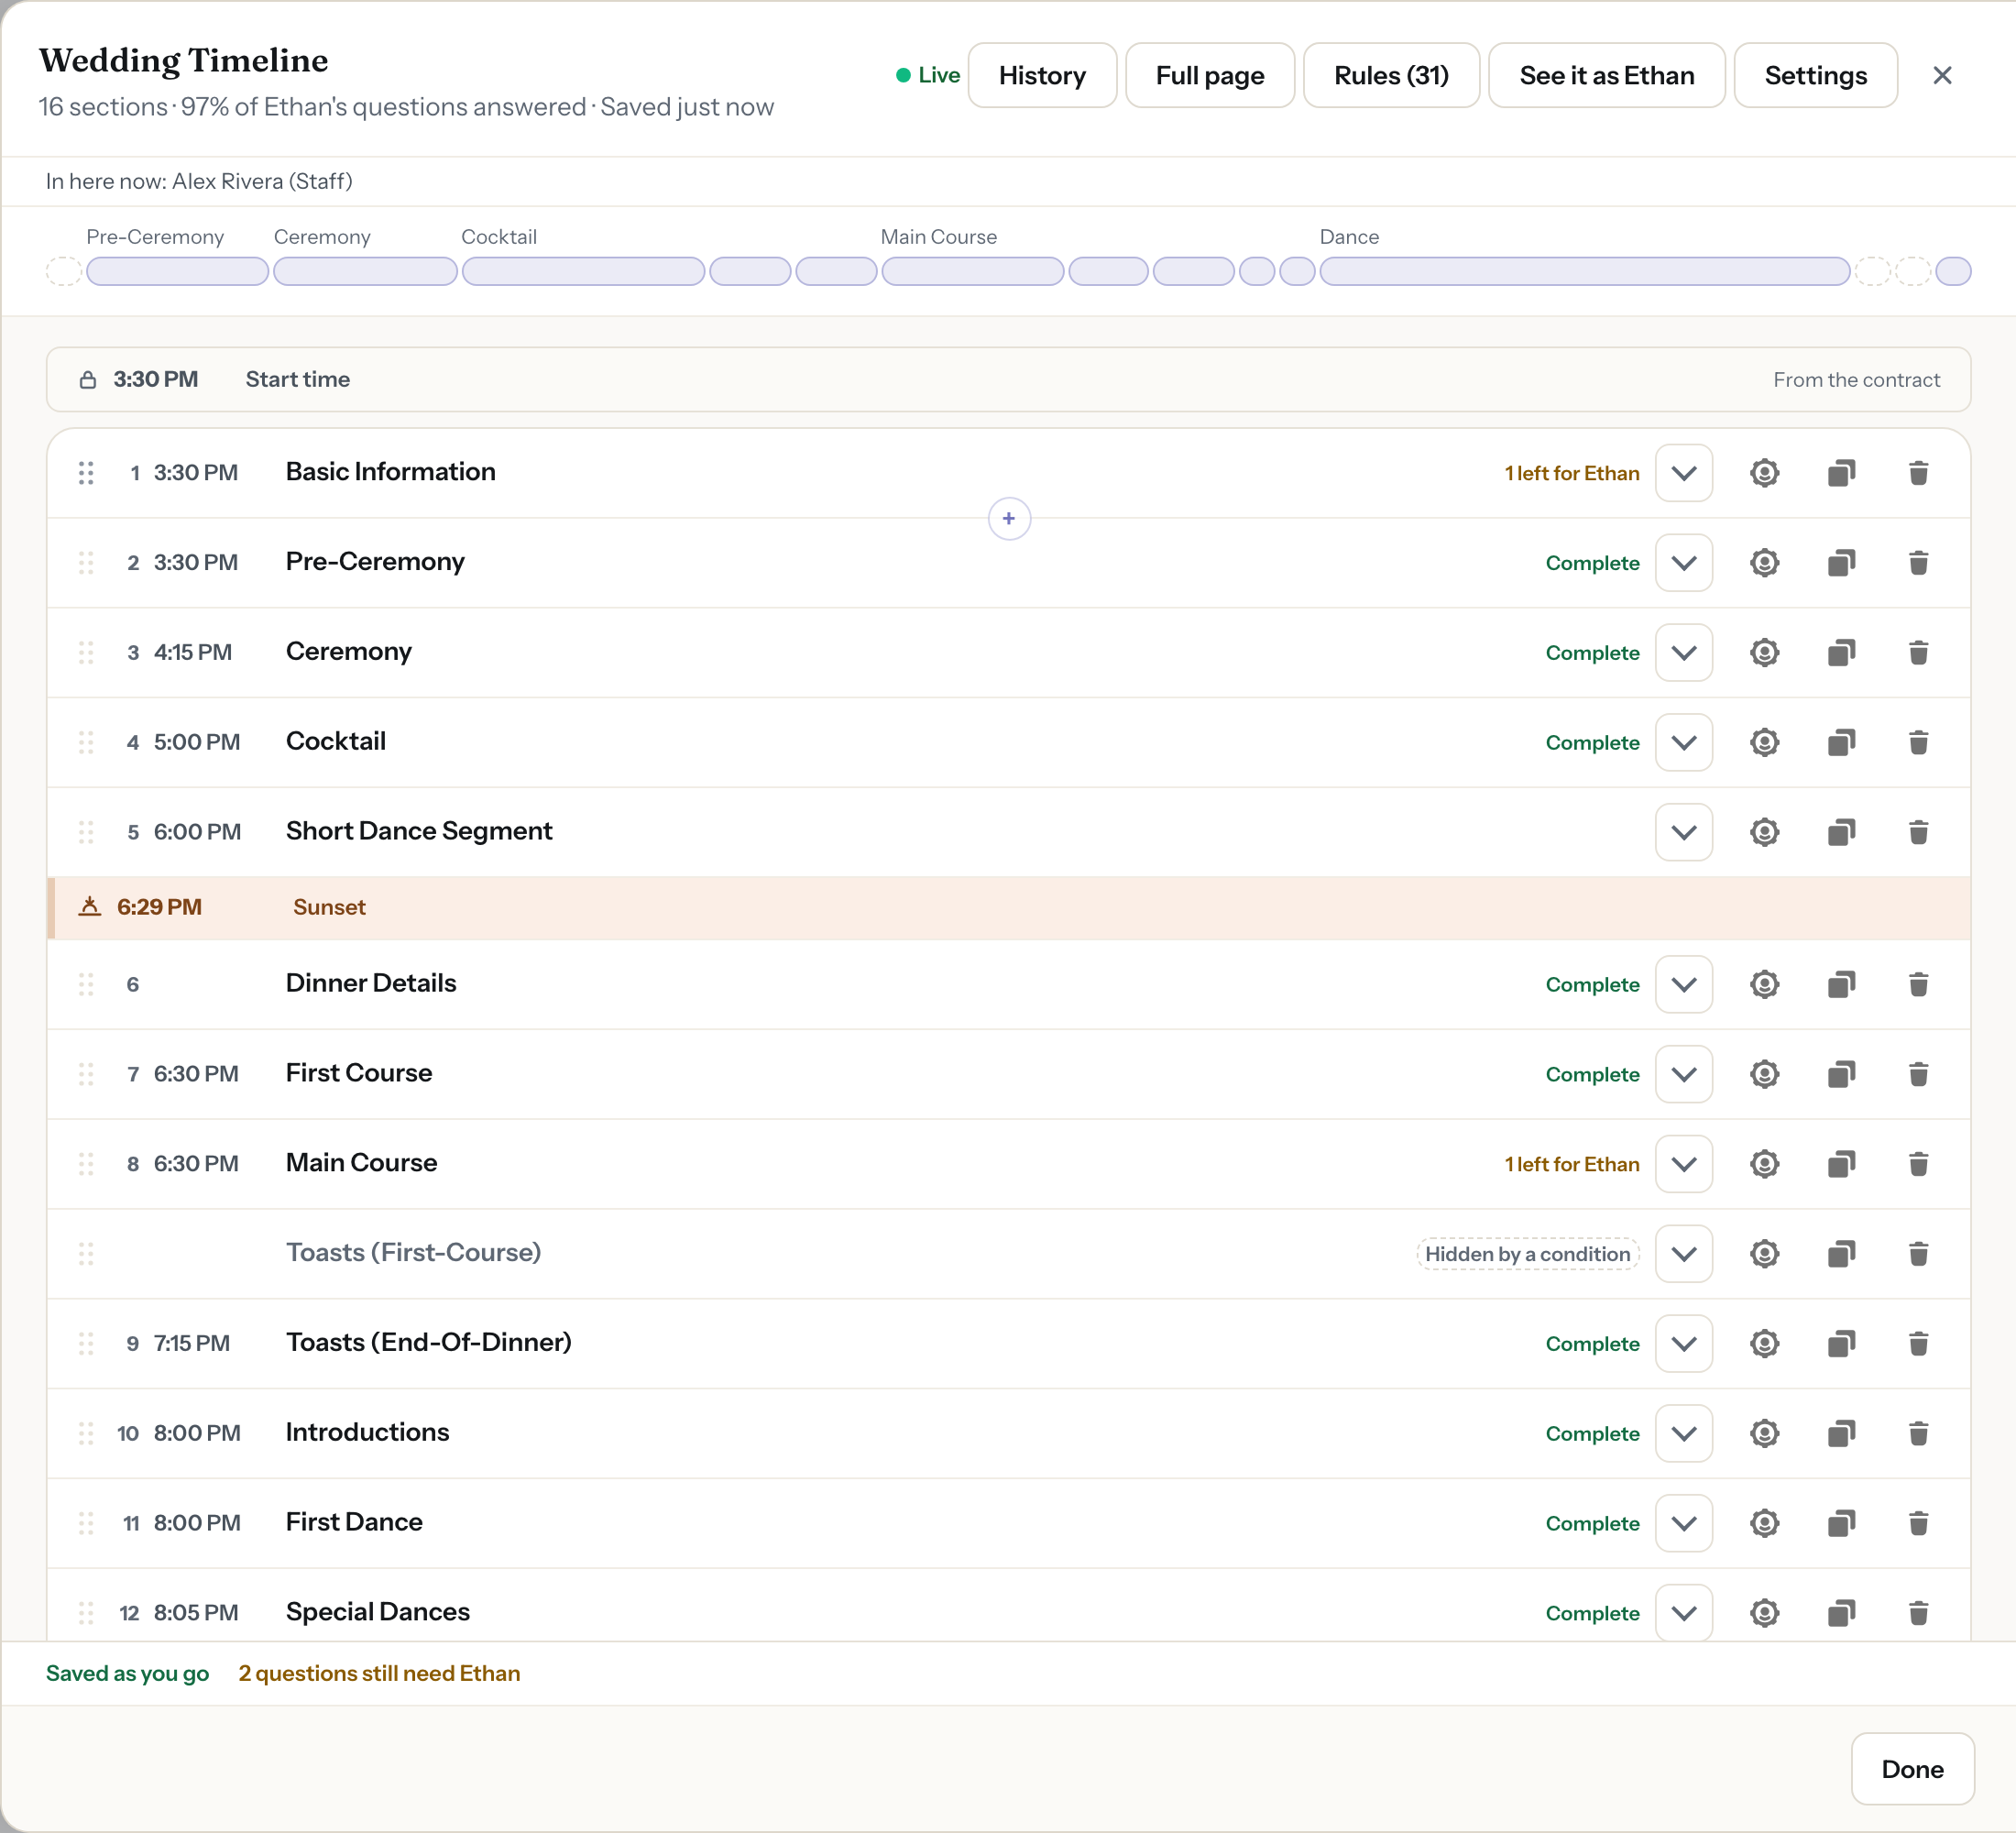Expand the First Dance section chevron

[x=1683, y=1523]
